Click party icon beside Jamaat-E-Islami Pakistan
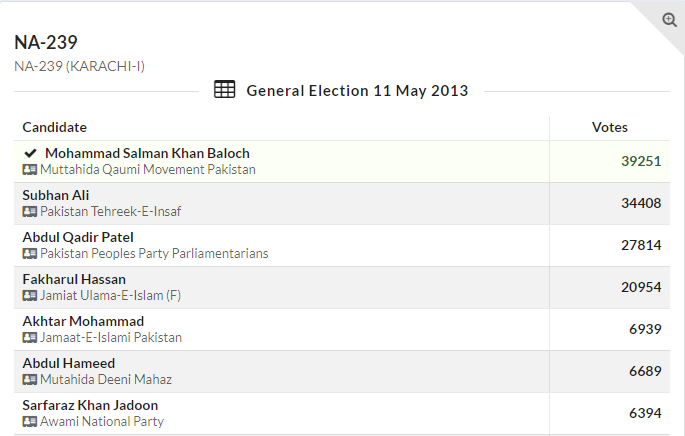Viewport: 685px width, 436px height. (x=30, y=338)
